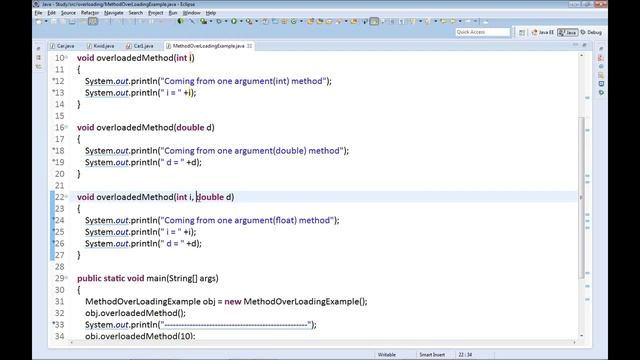Click the Open Perspective icon

pyautogui.click(x=522, y=32)
